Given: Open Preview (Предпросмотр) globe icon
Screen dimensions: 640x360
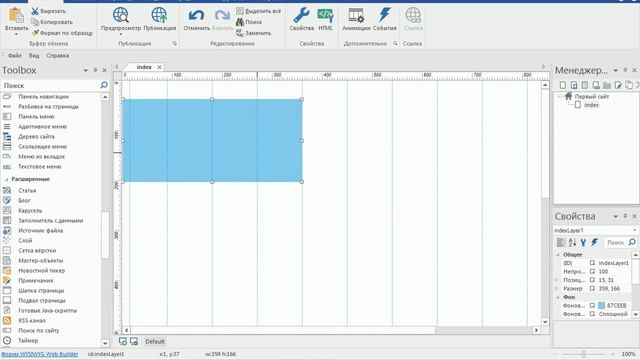Looking at the screenshot, I should (121, 16).
